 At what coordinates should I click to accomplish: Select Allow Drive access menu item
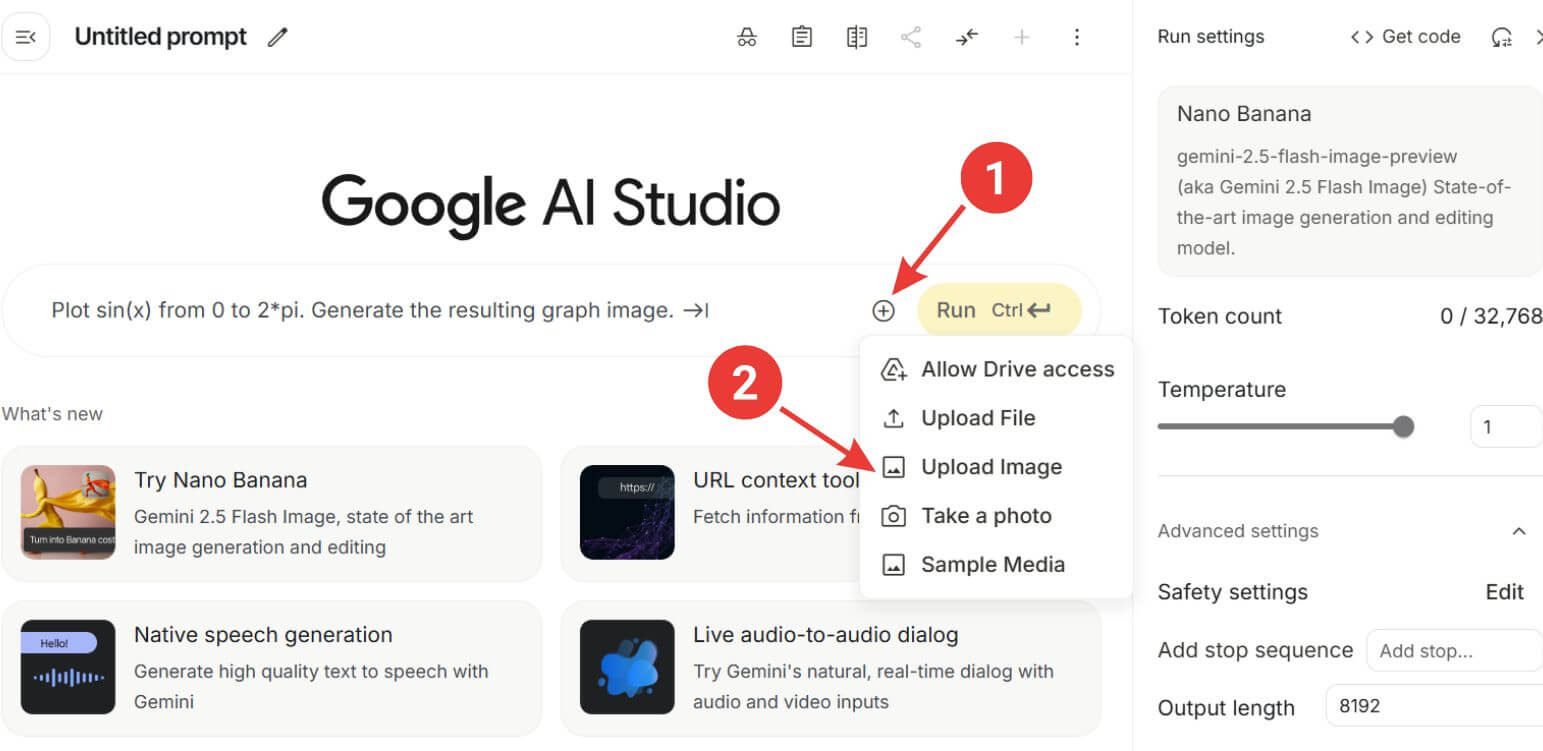coord(996,369)
